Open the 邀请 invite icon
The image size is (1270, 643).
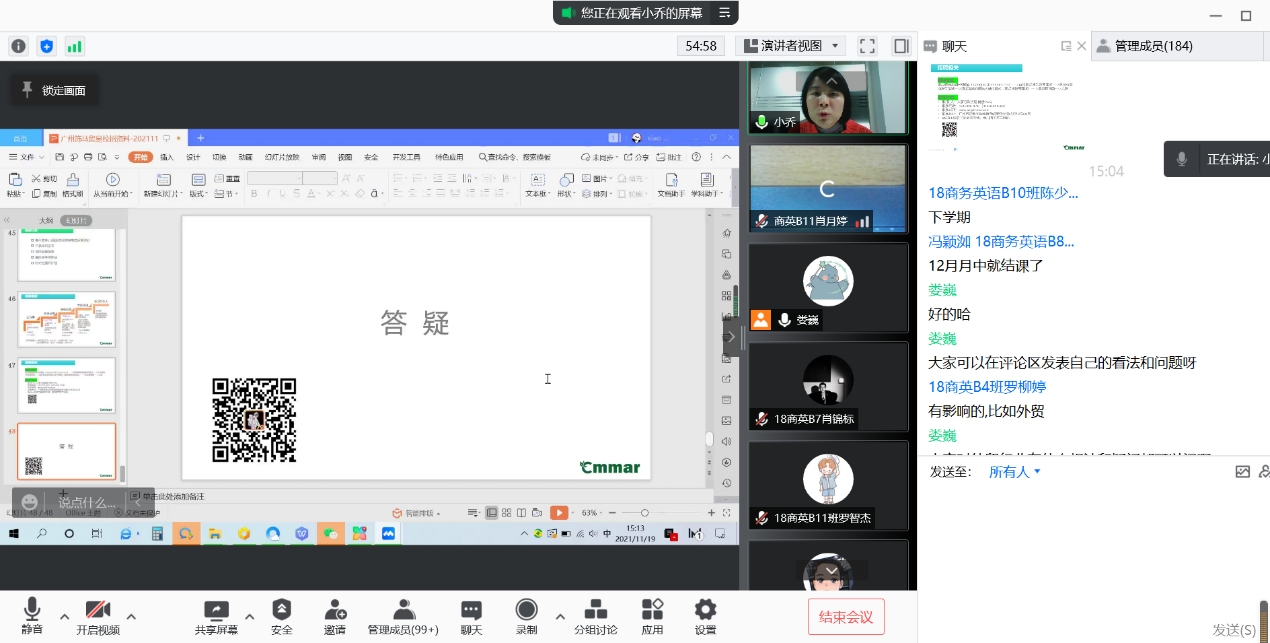pos(335,617)
